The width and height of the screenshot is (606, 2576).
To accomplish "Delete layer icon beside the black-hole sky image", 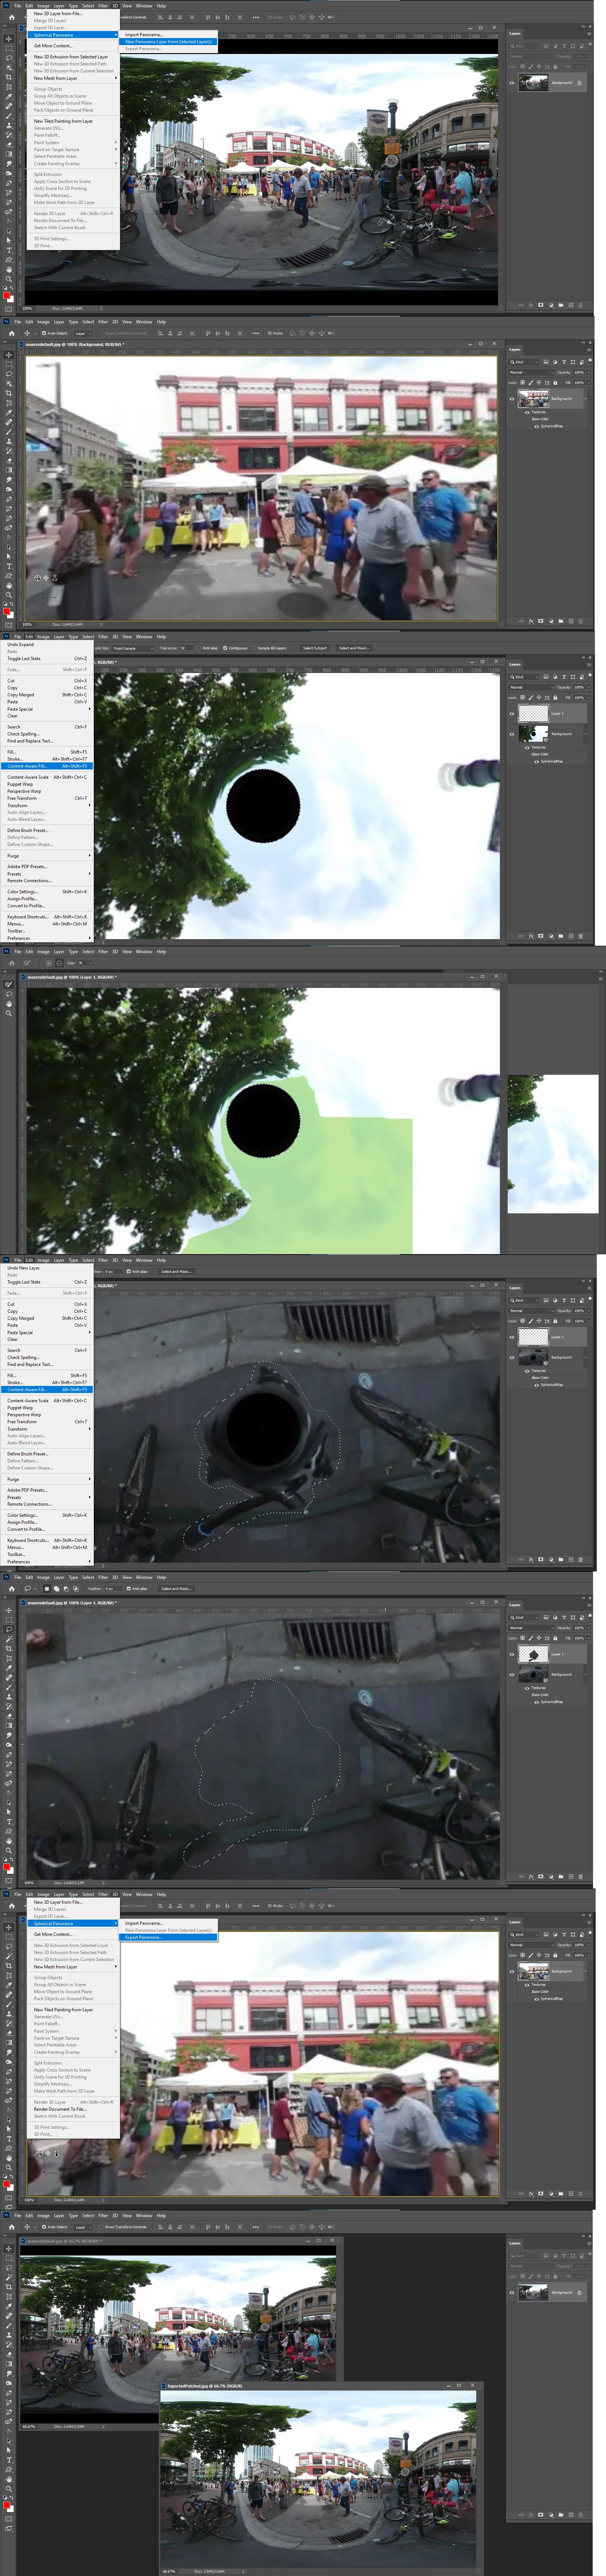I will (x=580, y=936).
